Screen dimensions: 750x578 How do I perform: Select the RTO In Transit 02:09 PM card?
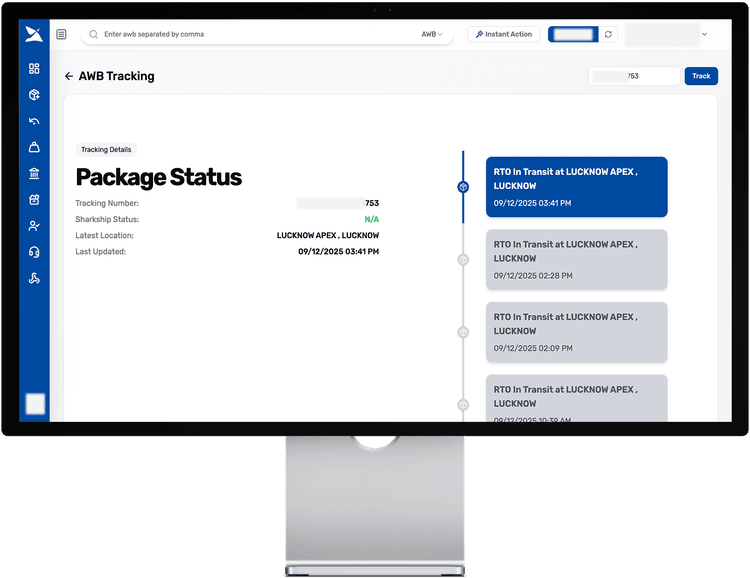pyautogui.click(x=576, y=333)
